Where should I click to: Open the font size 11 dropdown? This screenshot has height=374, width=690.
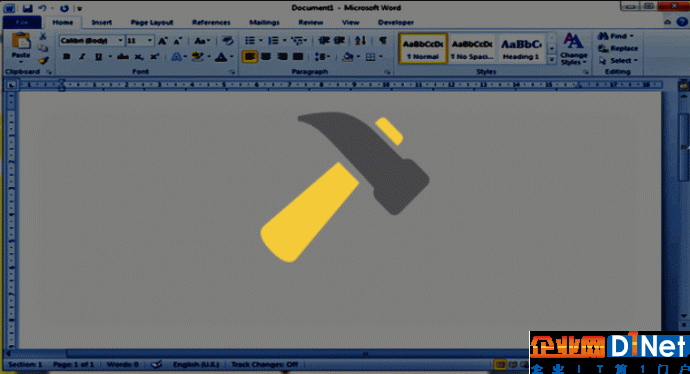tap(150, 40)
